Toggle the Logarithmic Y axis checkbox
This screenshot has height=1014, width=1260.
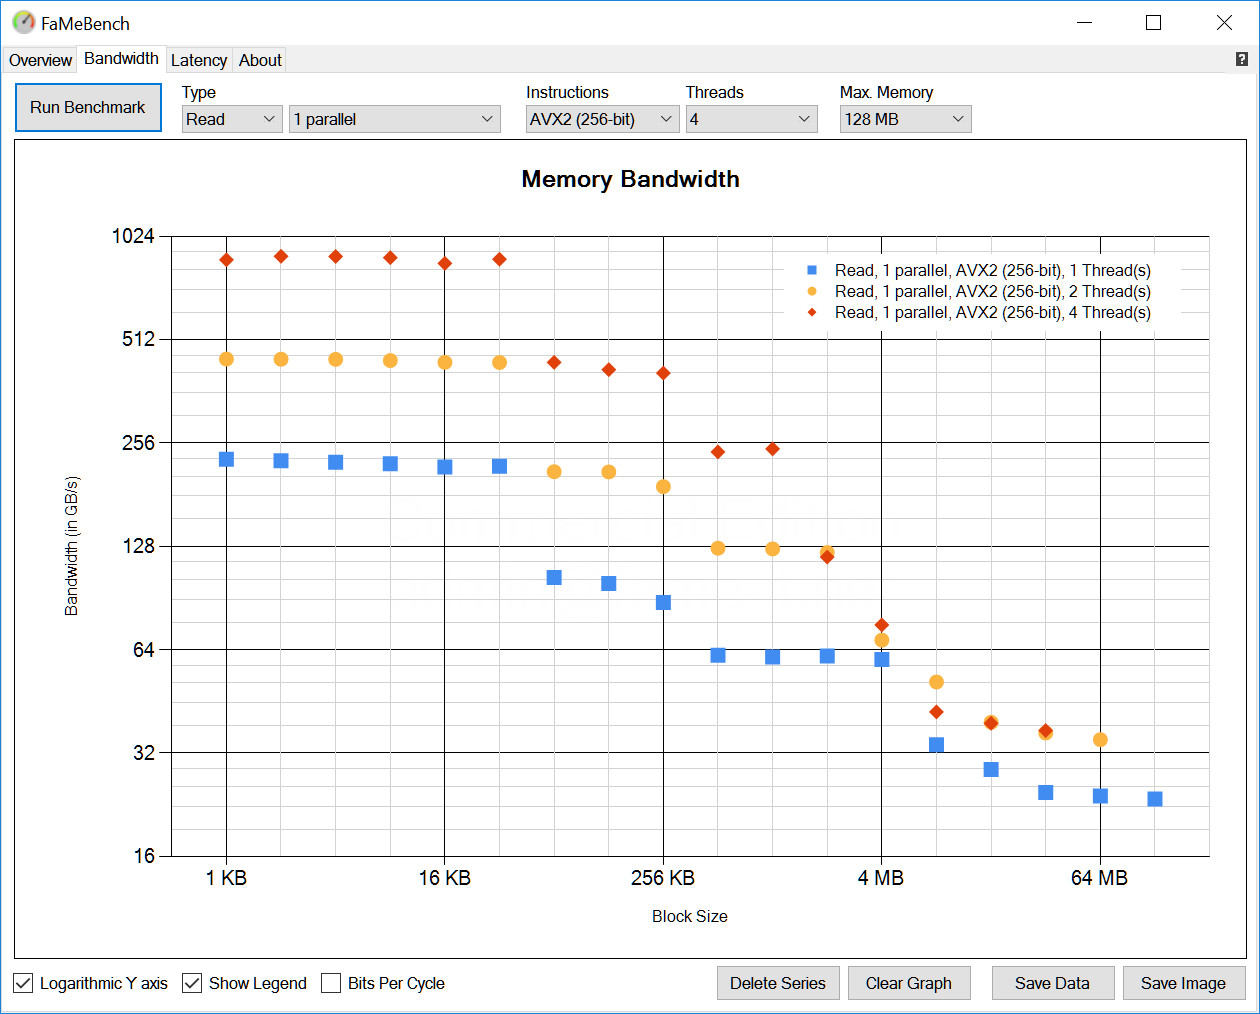pos(23,983)
